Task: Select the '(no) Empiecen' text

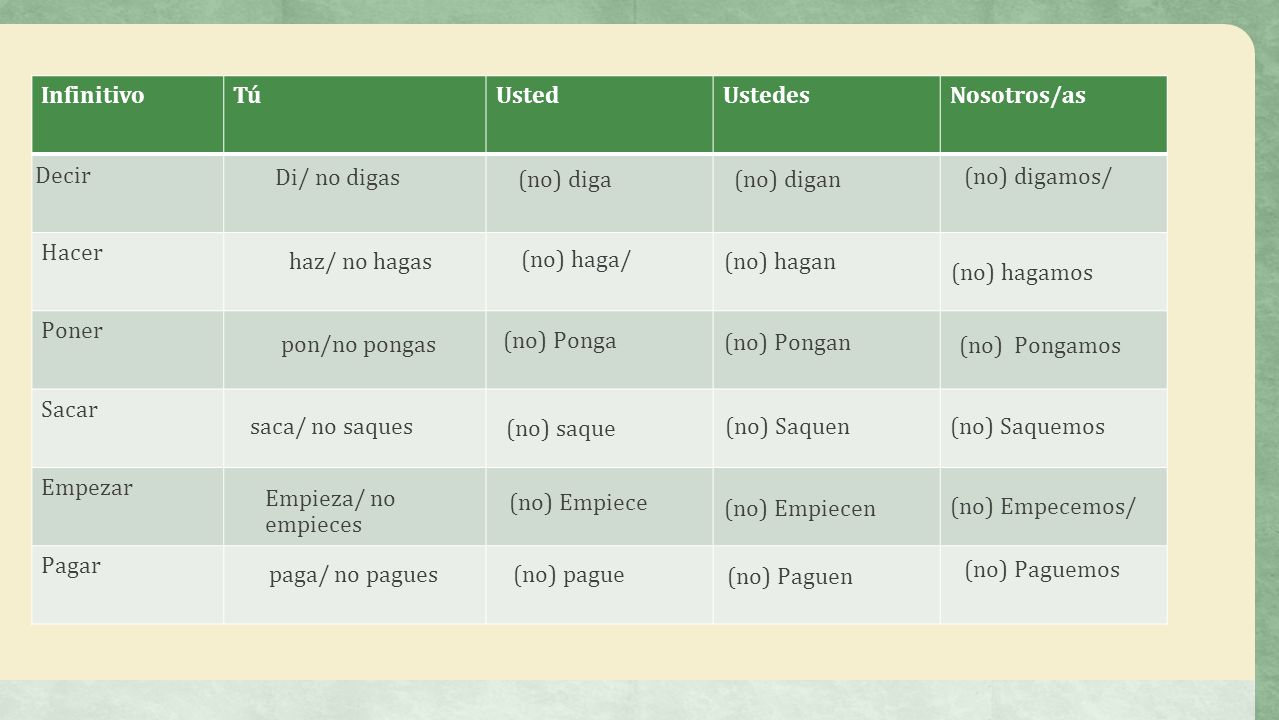Action: [800, 509]
